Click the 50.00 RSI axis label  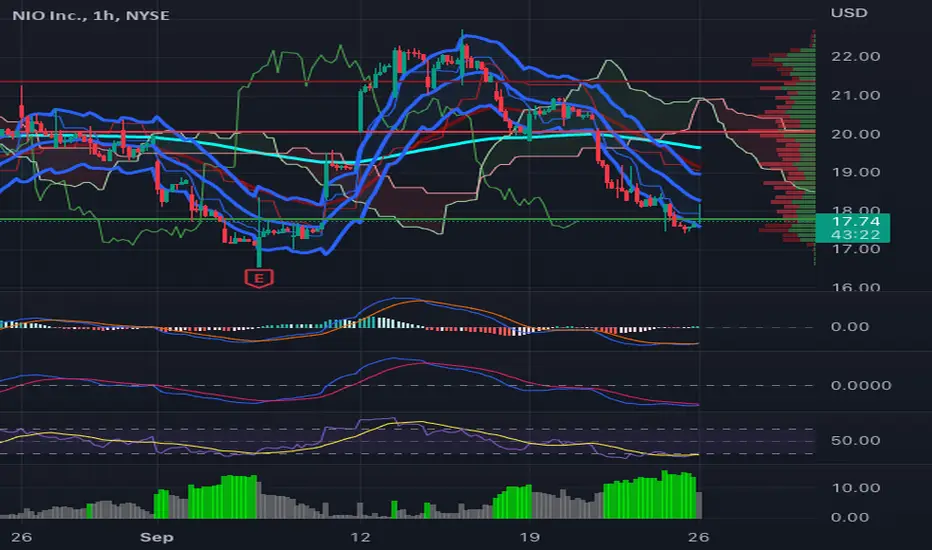(x=855, y=441)
